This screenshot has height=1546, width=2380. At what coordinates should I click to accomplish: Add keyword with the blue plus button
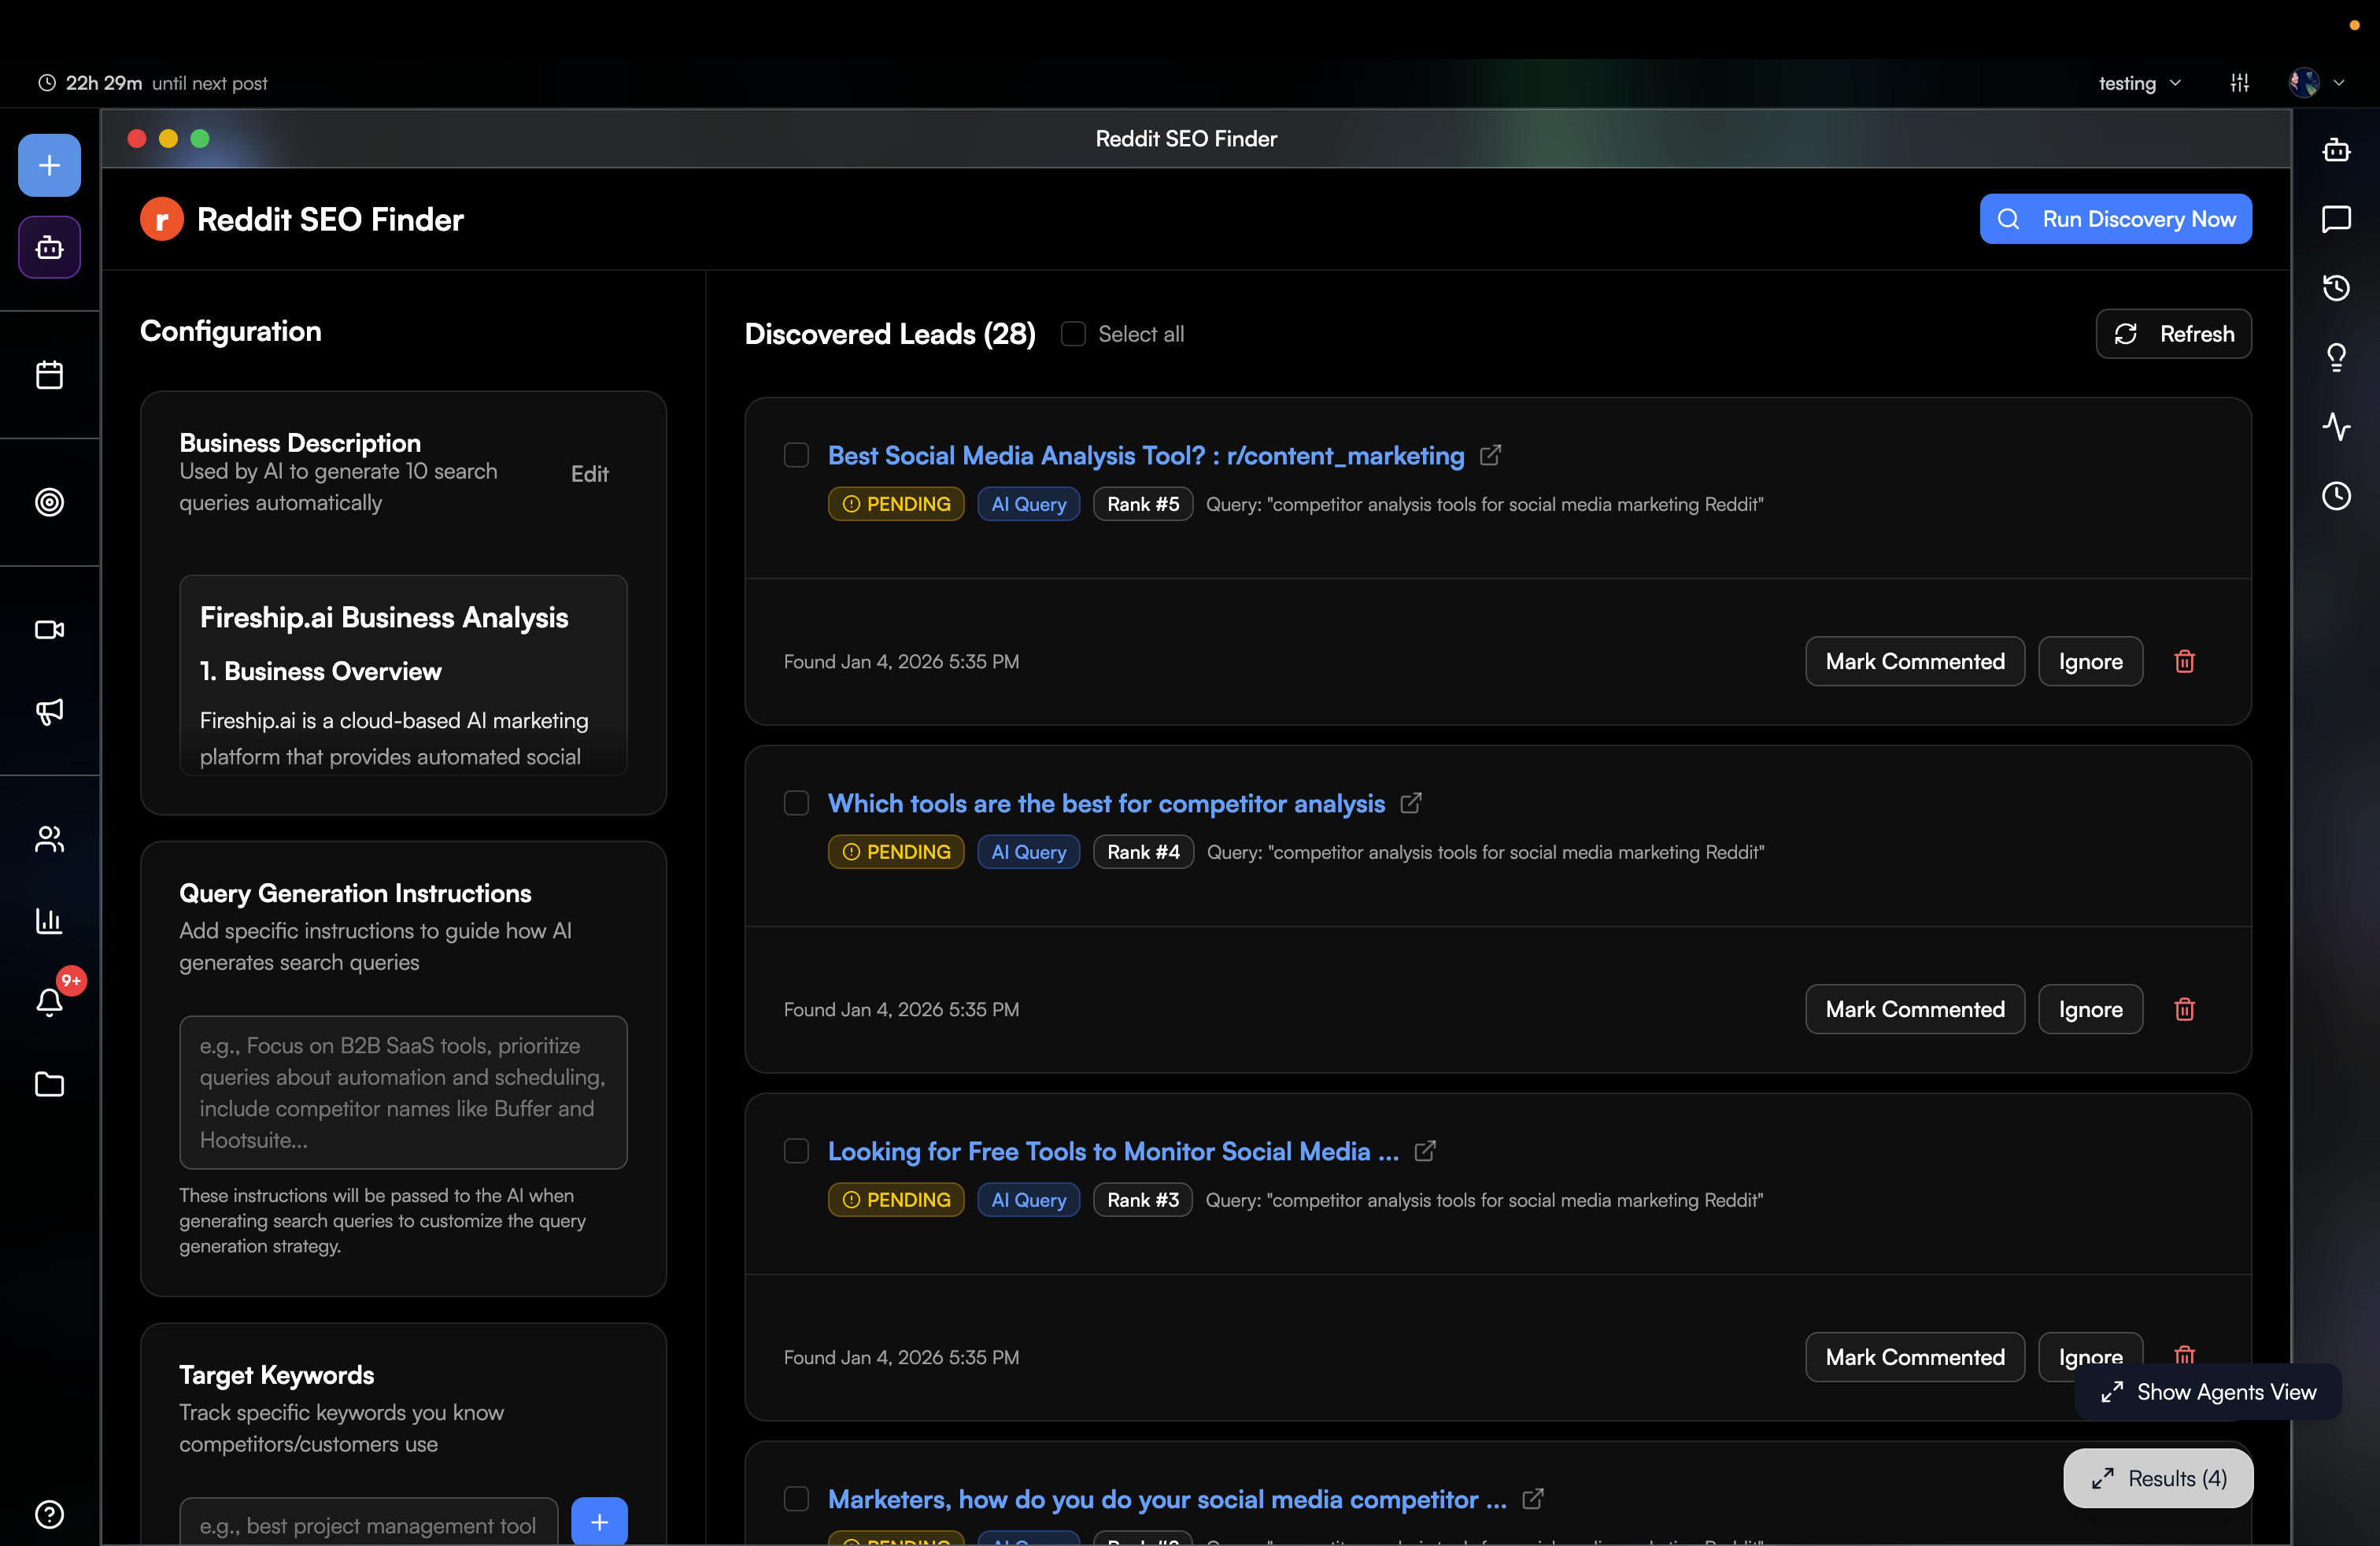click(599, 1521)
